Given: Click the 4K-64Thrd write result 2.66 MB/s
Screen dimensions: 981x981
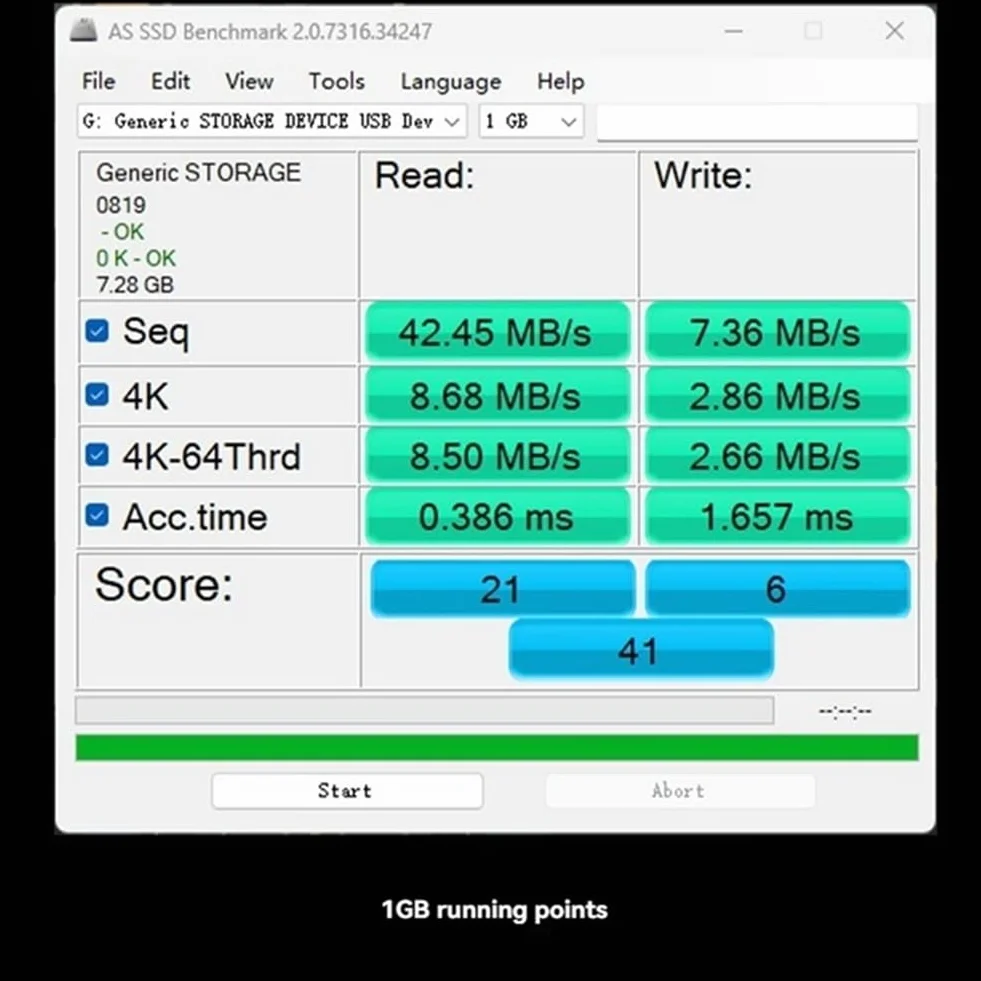Looking at the screenshot, I should (x=777, y=455).
